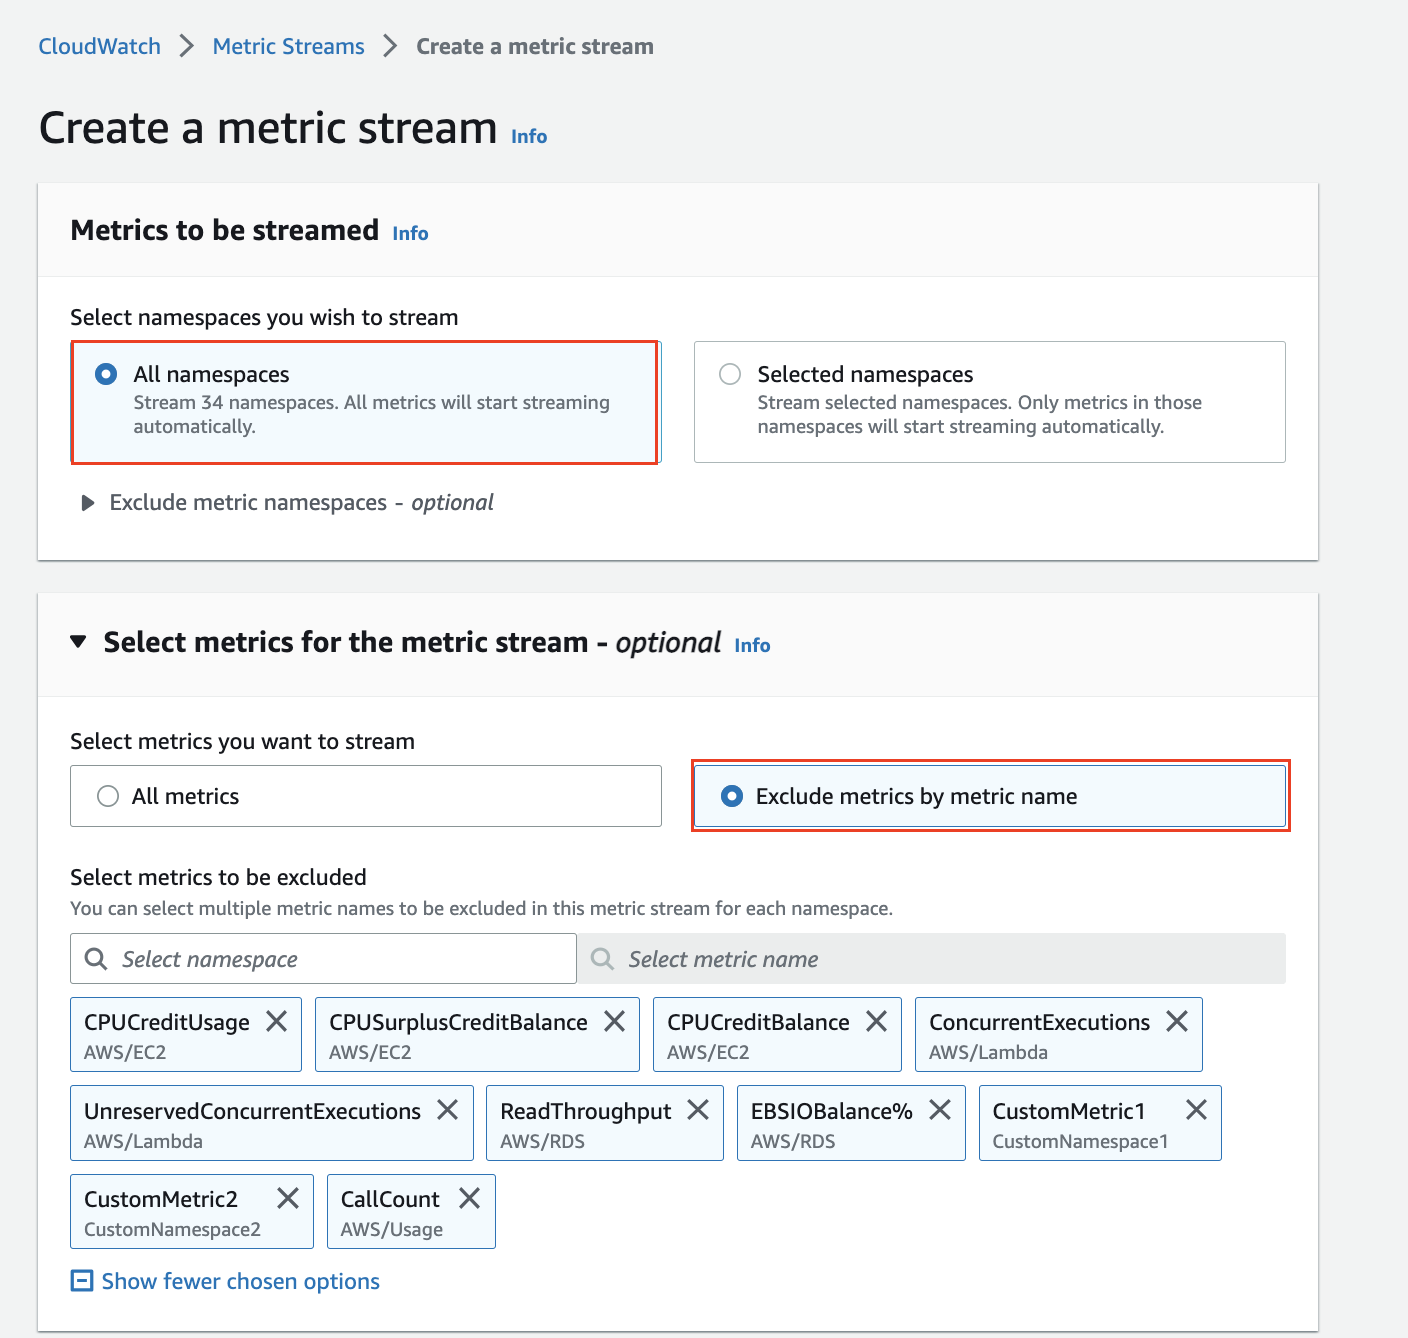This screenshot has height=1338, width=1408.
Task: Remove ConcurrentExecutions Lambda metric exclusion
Action: [x=1176, y=1021]
